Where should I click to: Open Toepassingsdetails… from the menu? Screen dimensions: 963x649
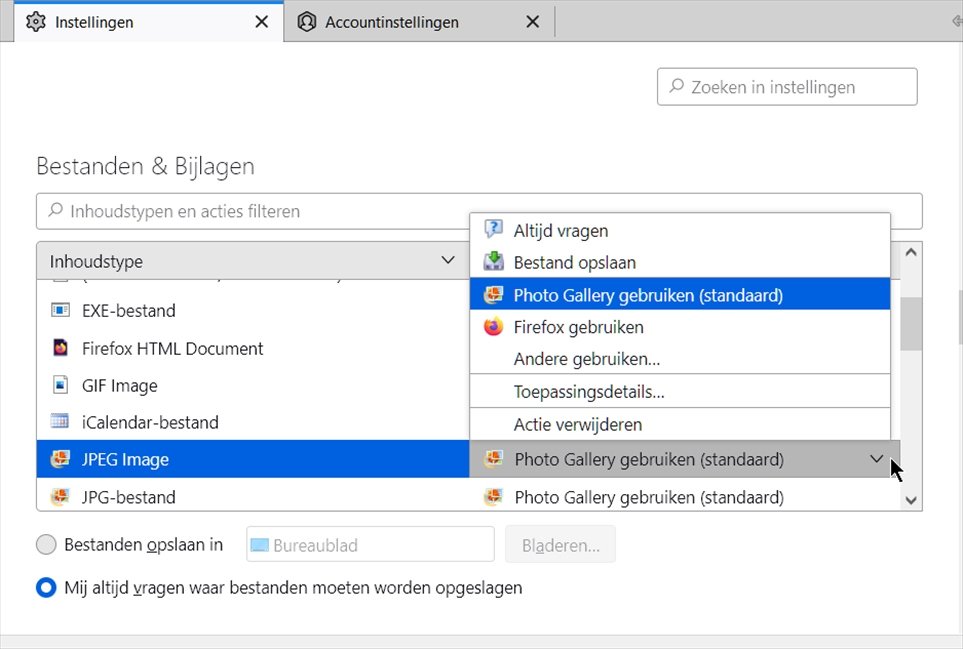pos(588,392)
